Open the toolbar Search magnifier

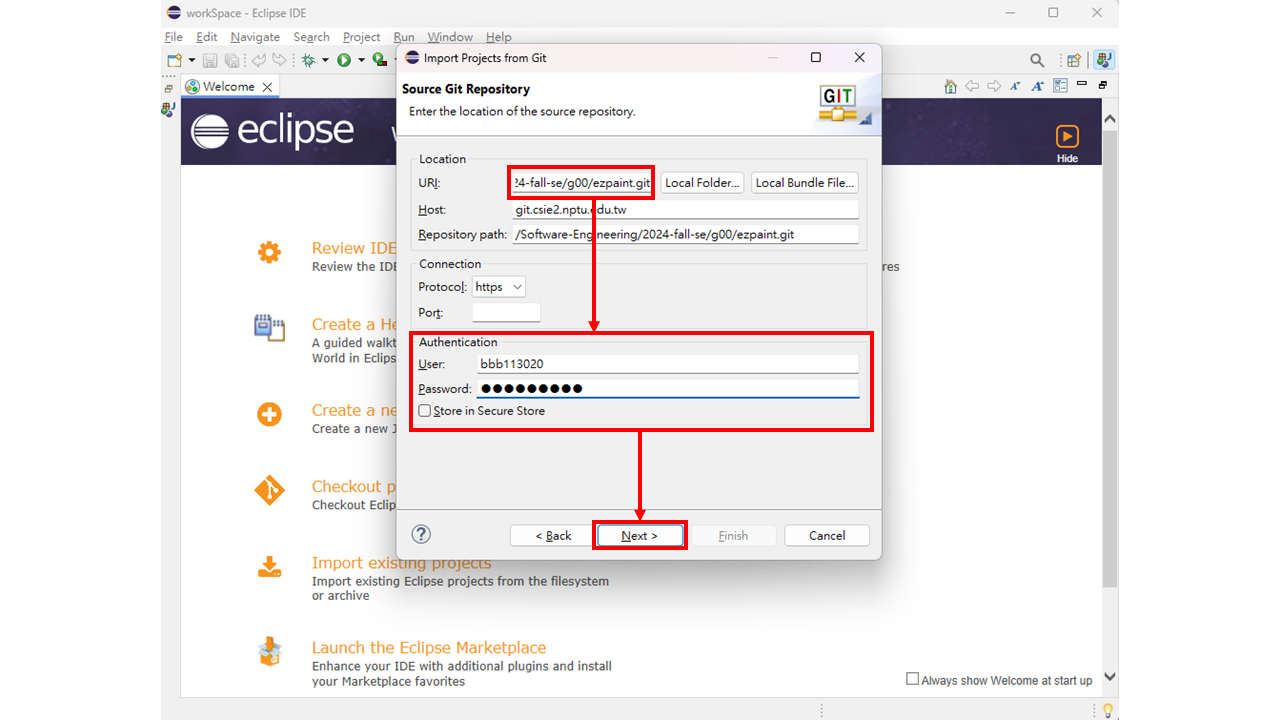pos(1037,60)
